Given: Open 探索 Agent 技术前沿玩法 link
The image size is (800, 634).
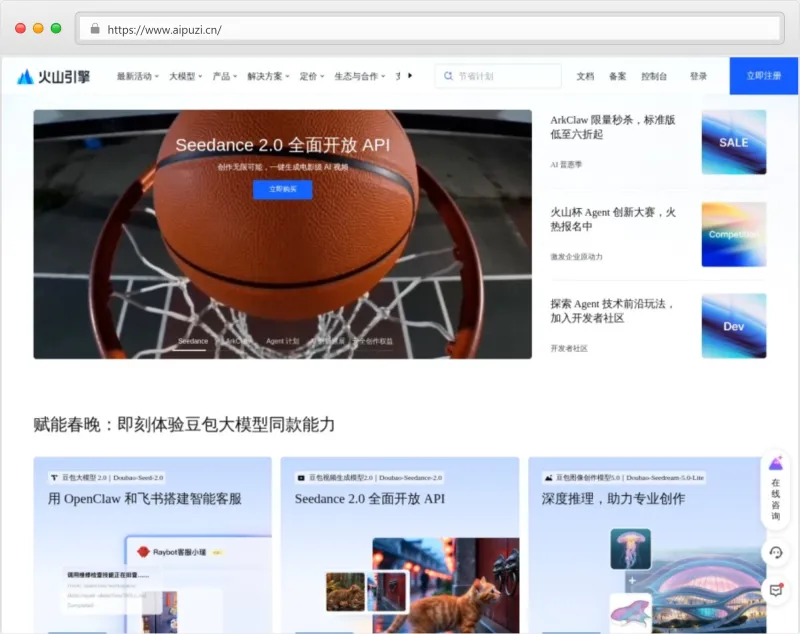Looking at the screenshot, I should 613,311.
